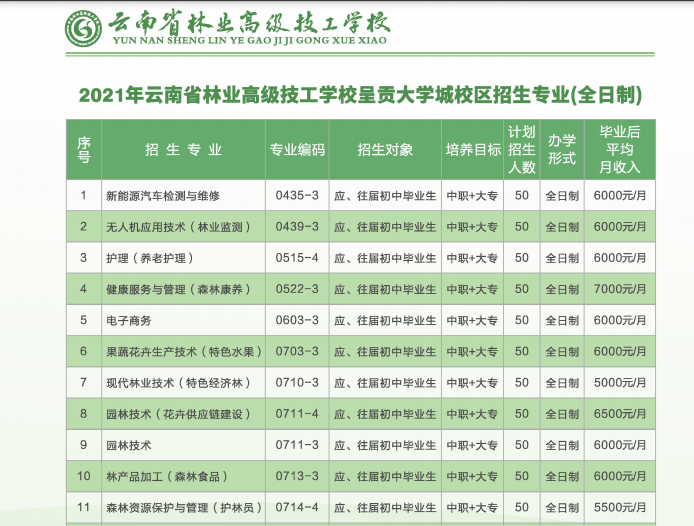Click major code 0714-4
694x526 pixels.
coord(297,507)
